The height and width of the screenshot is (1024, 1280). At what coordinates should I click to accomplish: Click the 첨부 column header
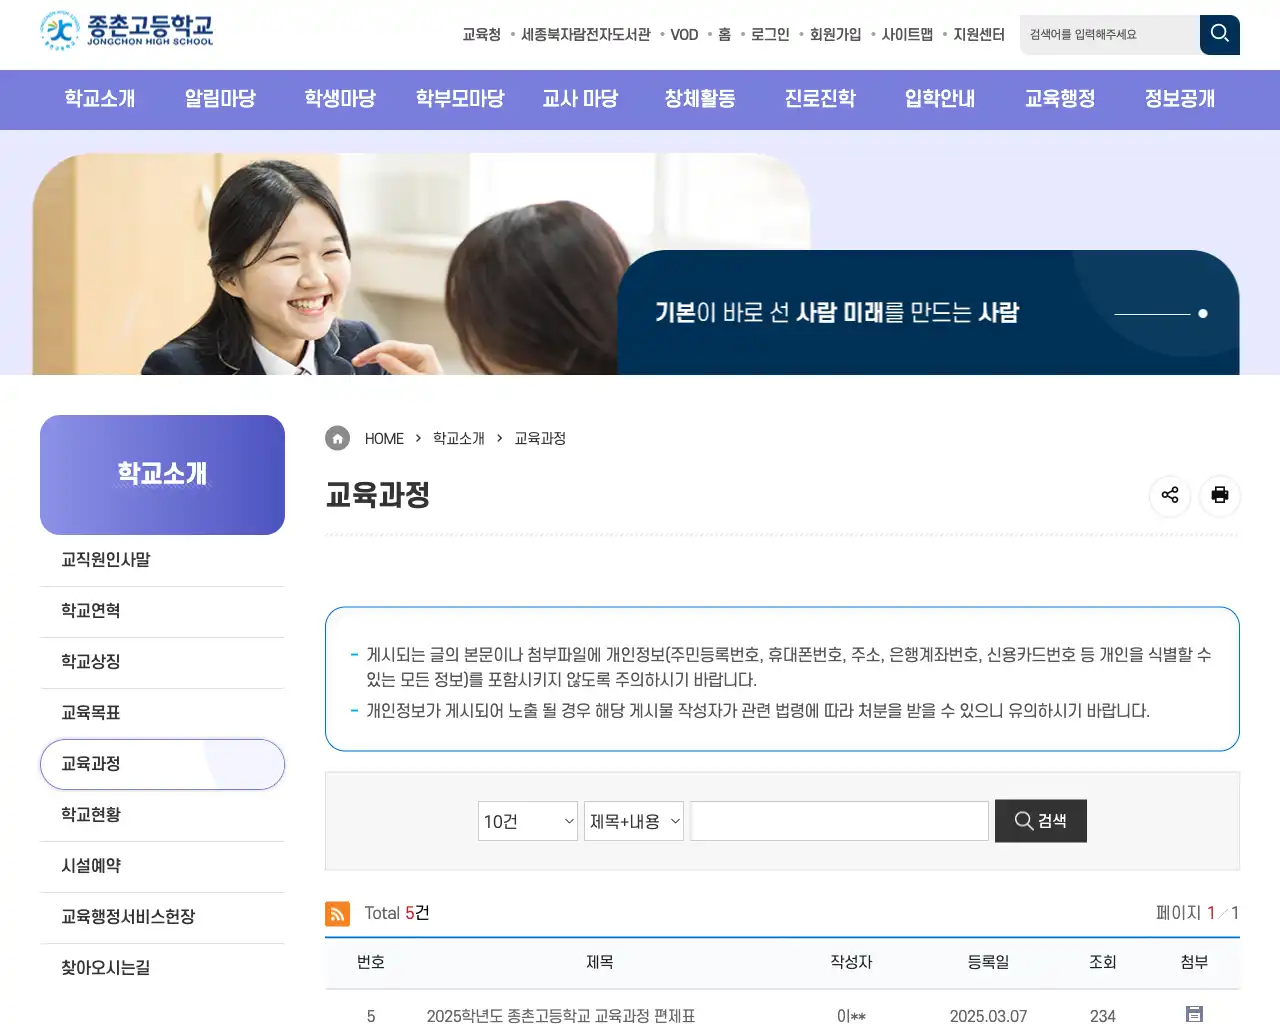[1194, 962]
